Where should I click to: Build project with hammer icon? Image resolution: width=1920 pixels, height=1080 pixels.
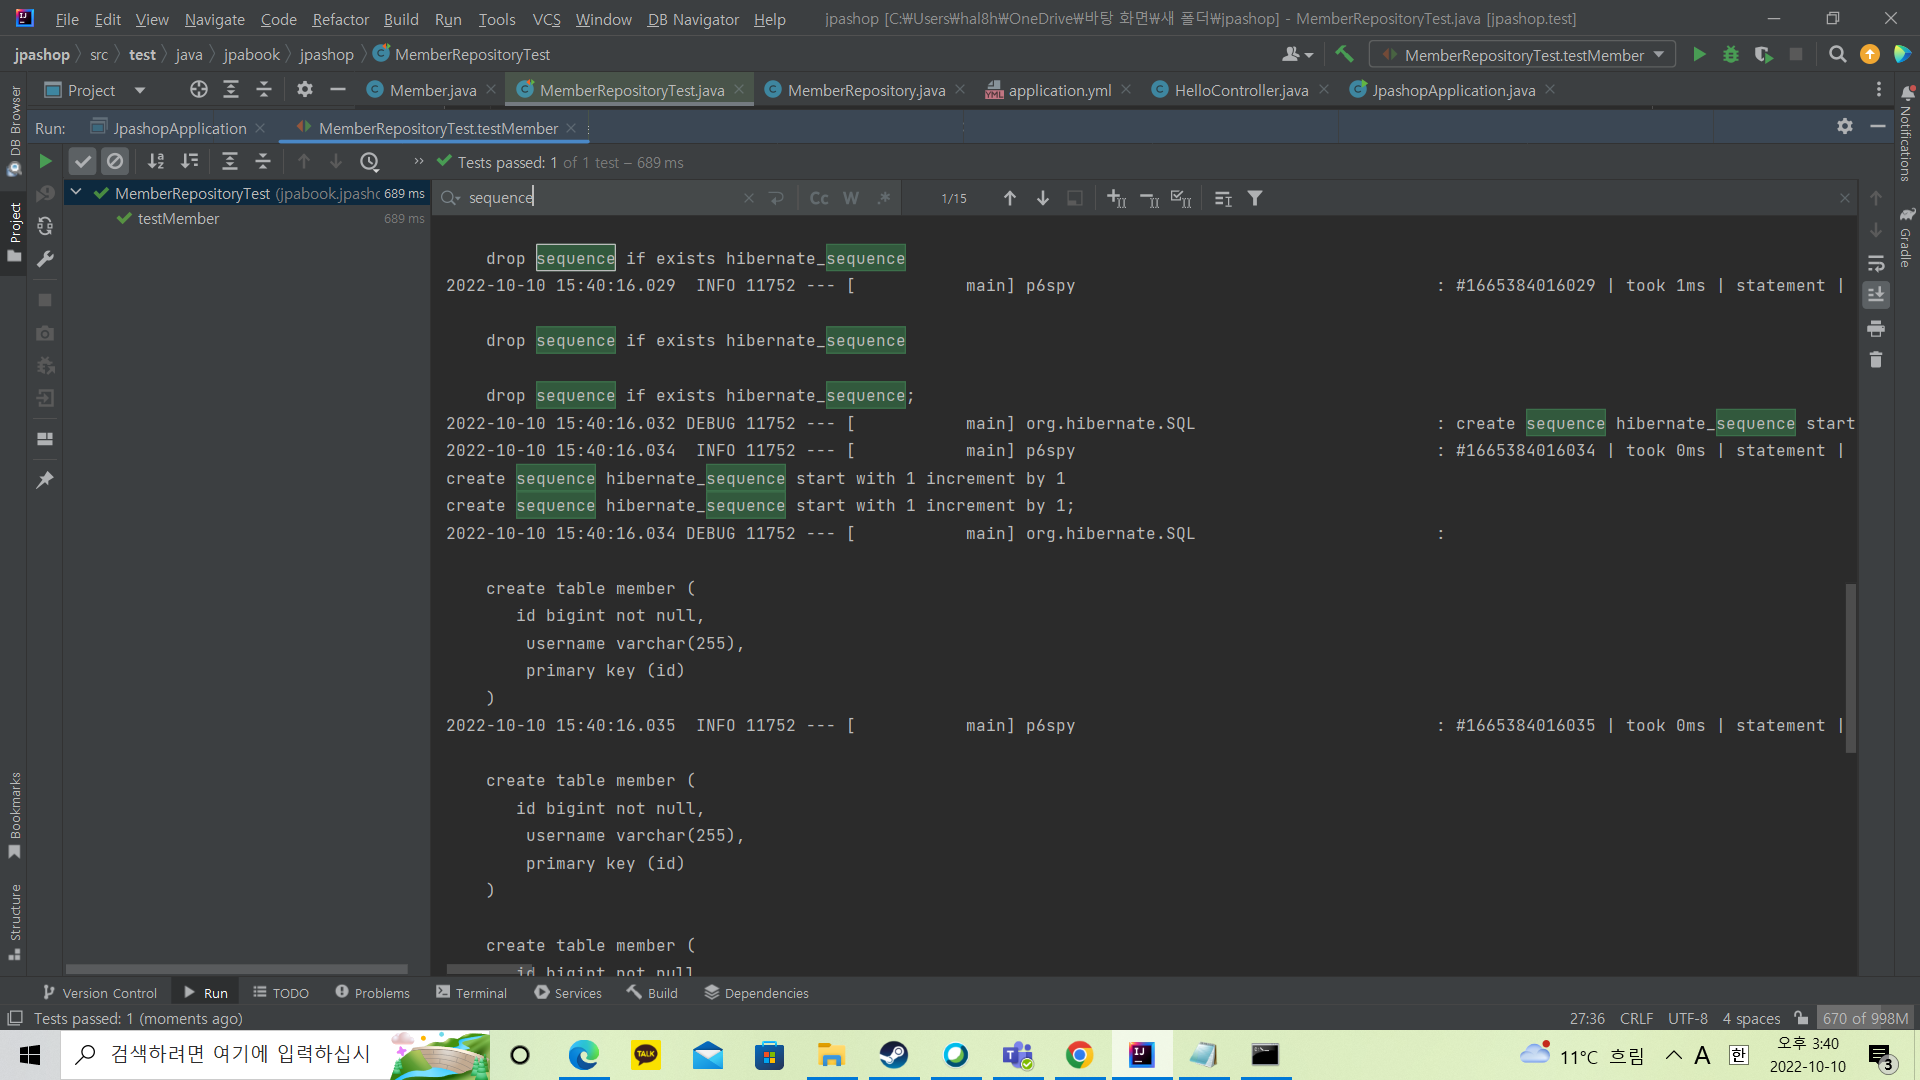pyautogui.click(x=1344, y=54)
